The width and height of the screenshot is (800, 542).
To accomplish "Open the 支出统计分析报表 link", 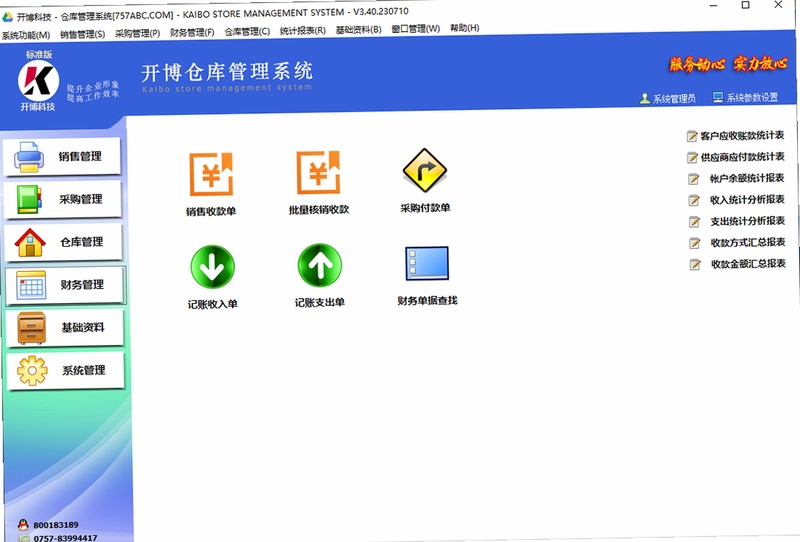I will pyautogui.click(x=748, y=221).
